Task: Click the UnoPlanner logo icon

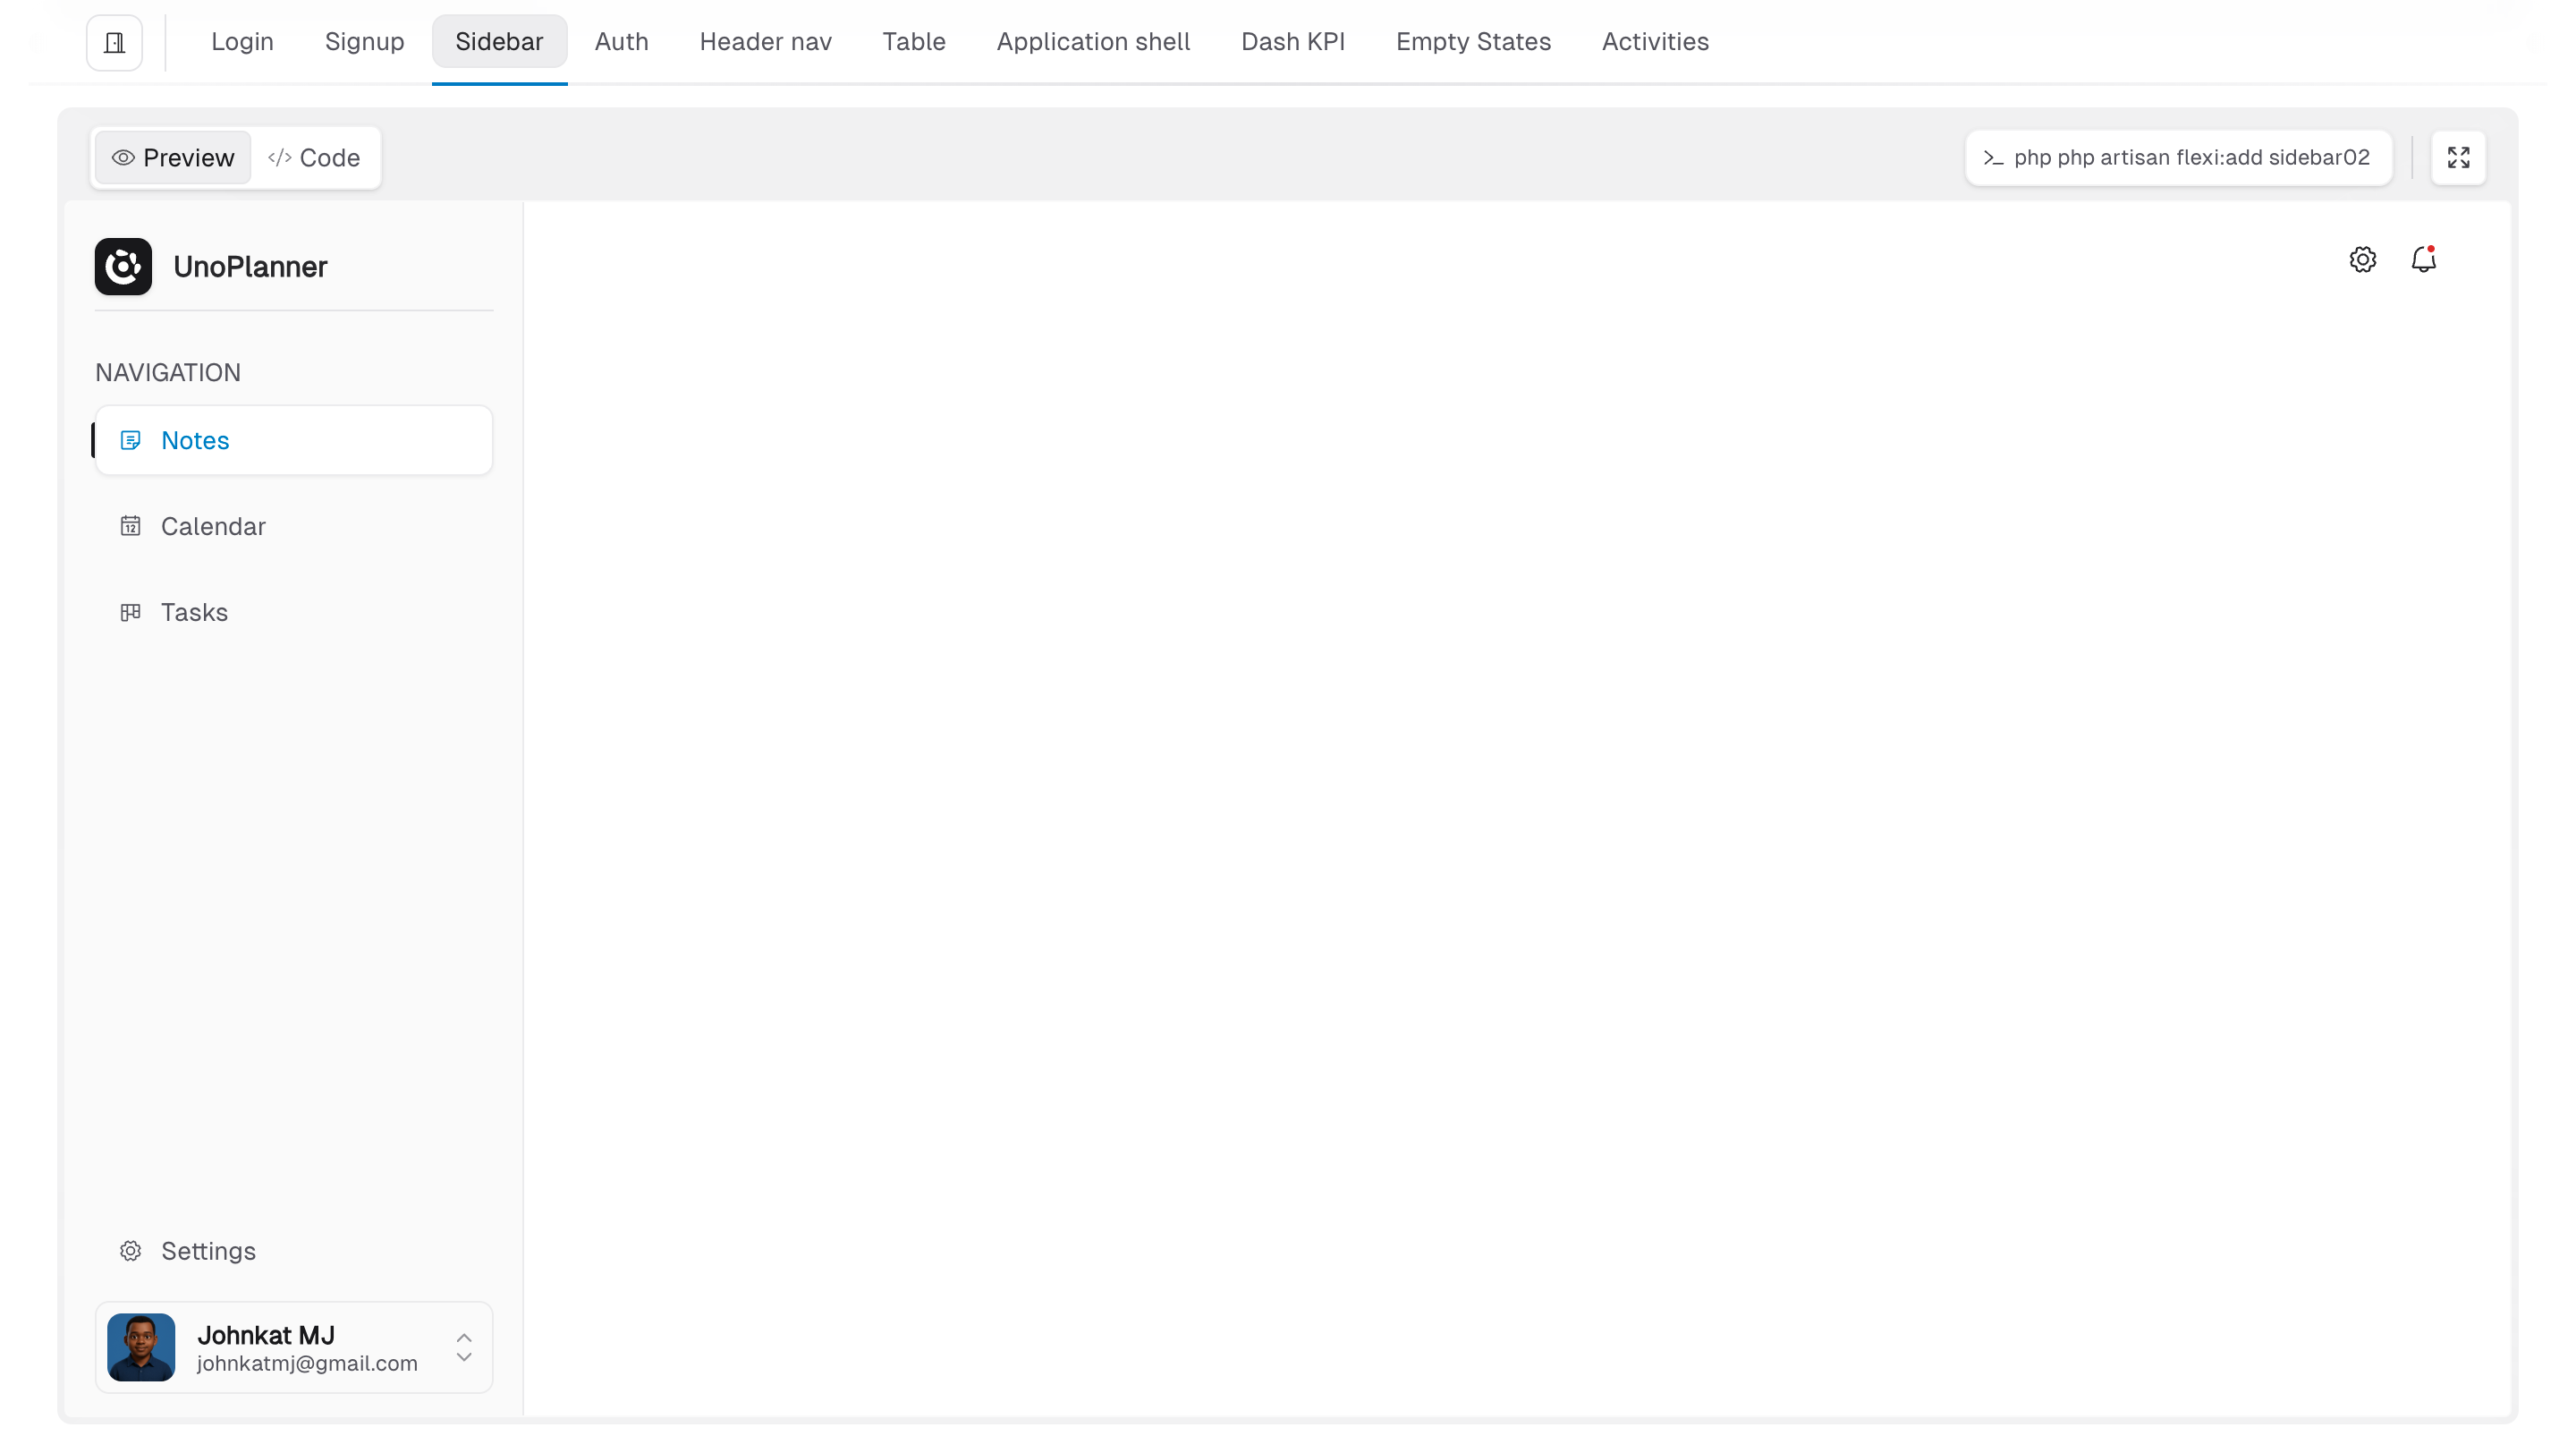Action: pos(122,266)
